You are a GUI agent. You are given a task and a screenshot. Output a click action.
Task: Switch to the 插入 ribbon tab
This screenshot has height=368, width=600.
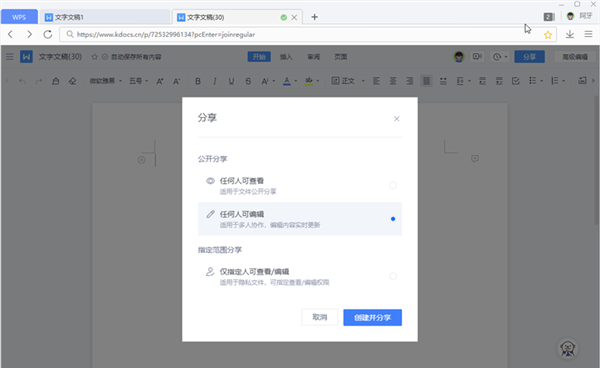click(286, 57)
